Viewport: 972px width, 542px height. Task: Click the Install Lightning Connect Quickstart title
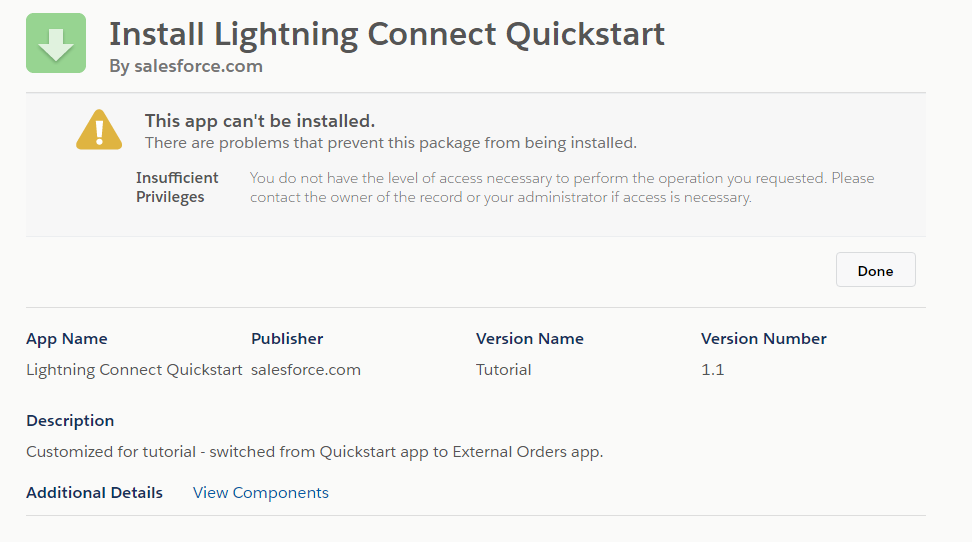point(386,34)
